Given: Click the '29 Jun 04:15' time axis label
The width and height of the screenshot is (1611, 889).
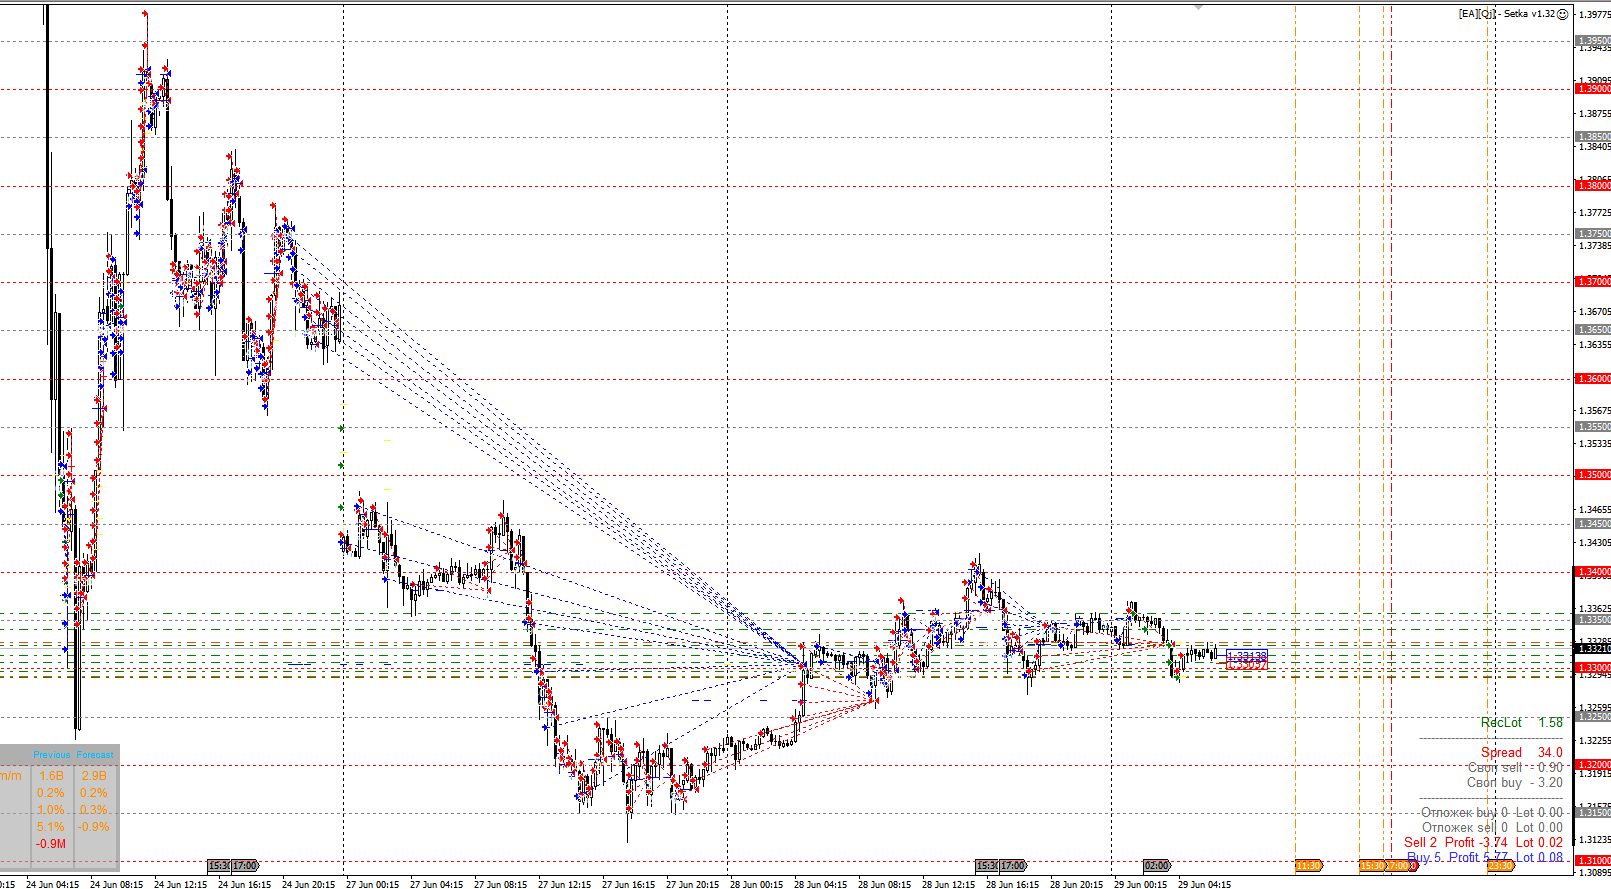Looking at the screenshot, I should point(1204,884).
